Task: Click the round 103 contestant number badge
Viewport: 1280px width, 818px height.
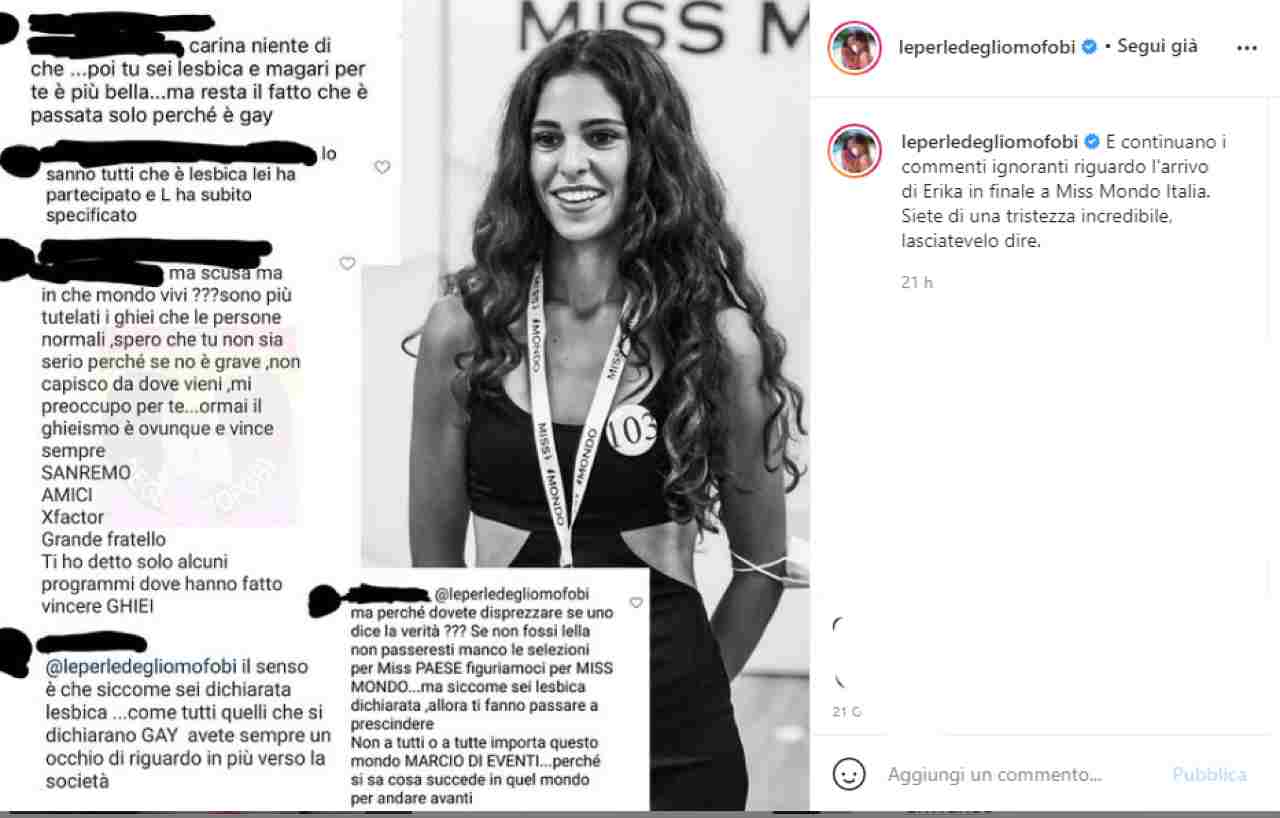Action: 632,429
